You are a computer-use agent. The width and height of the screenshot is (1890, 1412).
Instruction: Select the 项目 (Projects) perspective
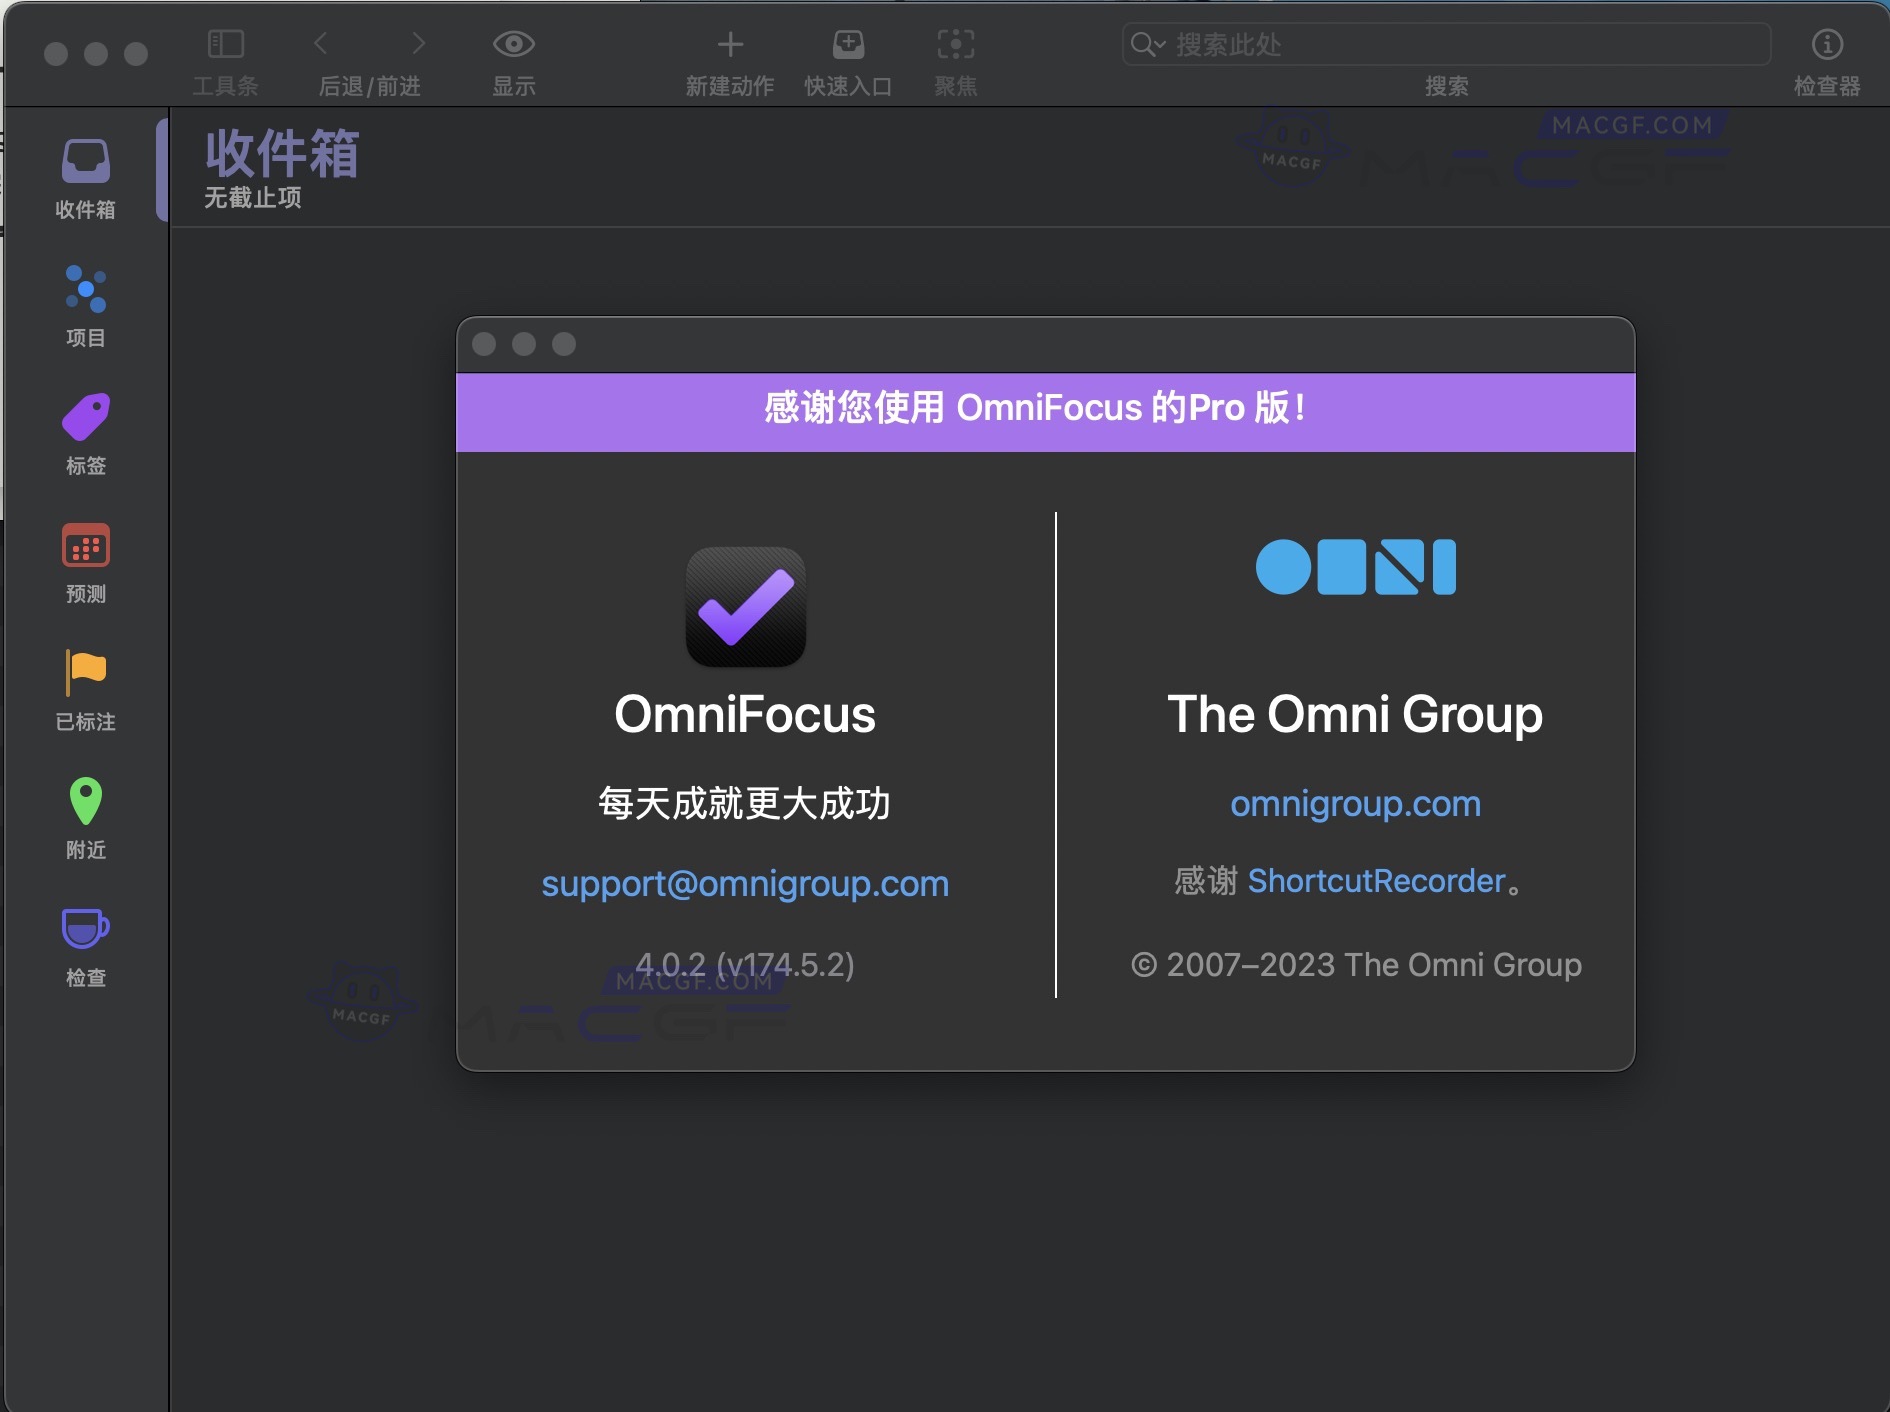pos(85,305)
